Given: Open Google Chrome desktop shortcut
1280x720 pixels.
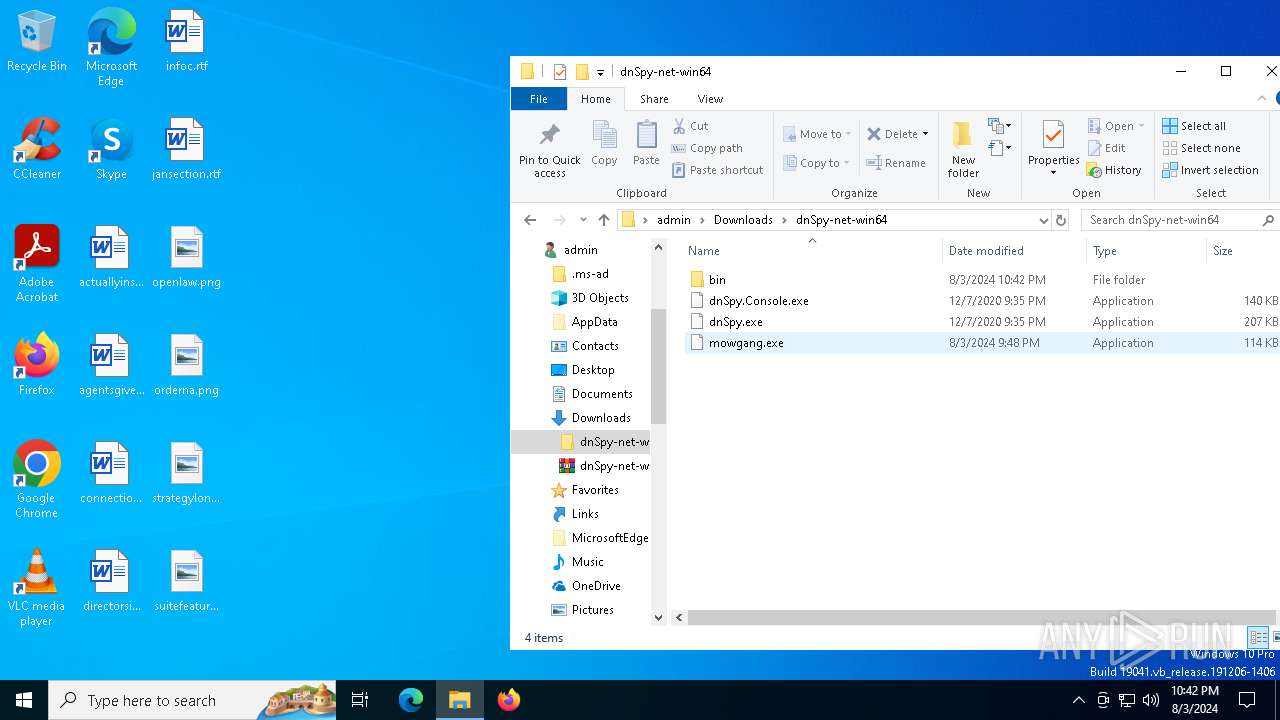Looking at the screenshot, I should point(37,480).
